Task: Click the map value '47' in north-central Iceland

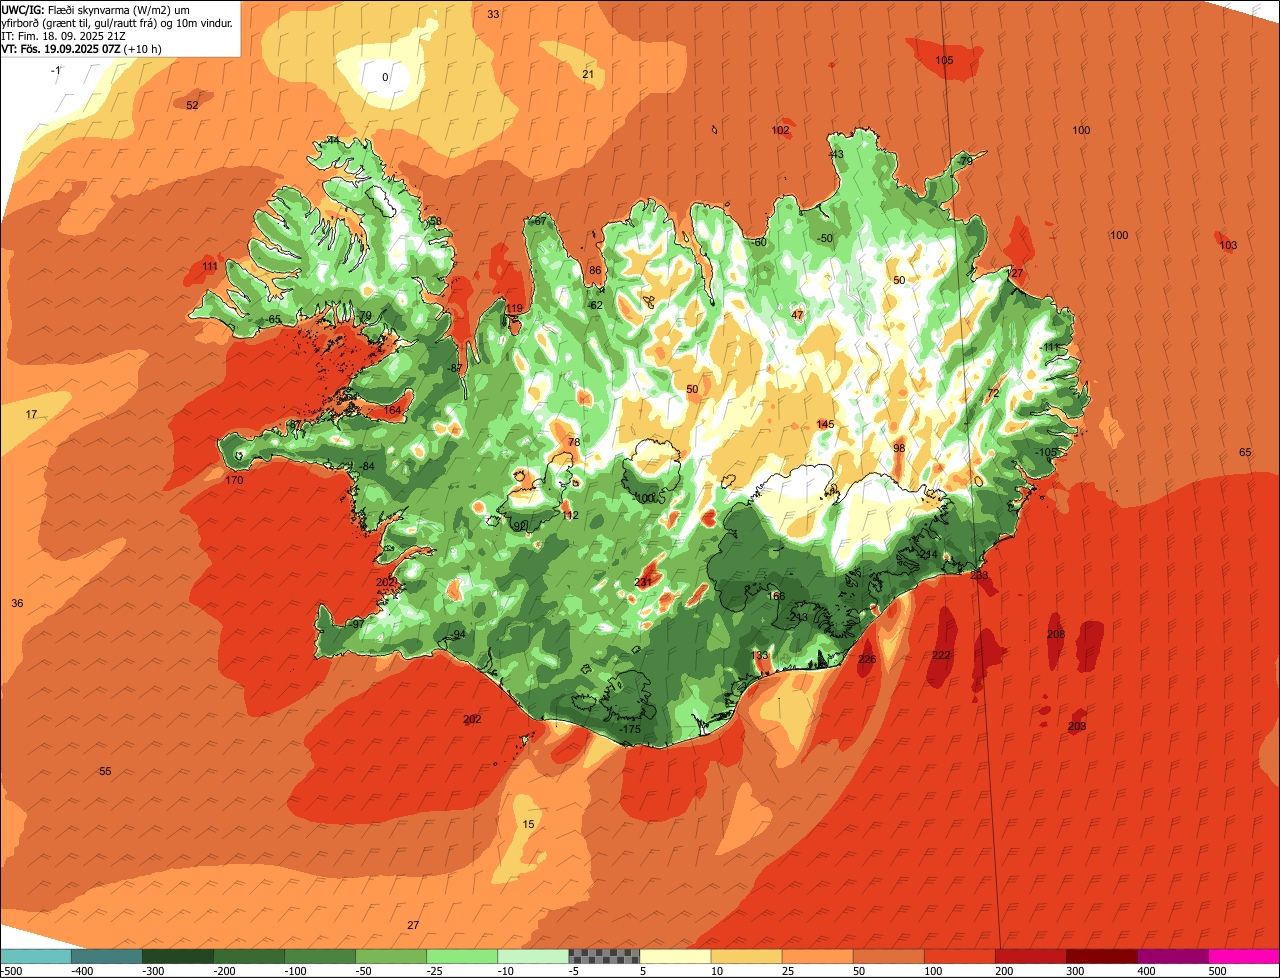Action: click(x=797, y=315)
